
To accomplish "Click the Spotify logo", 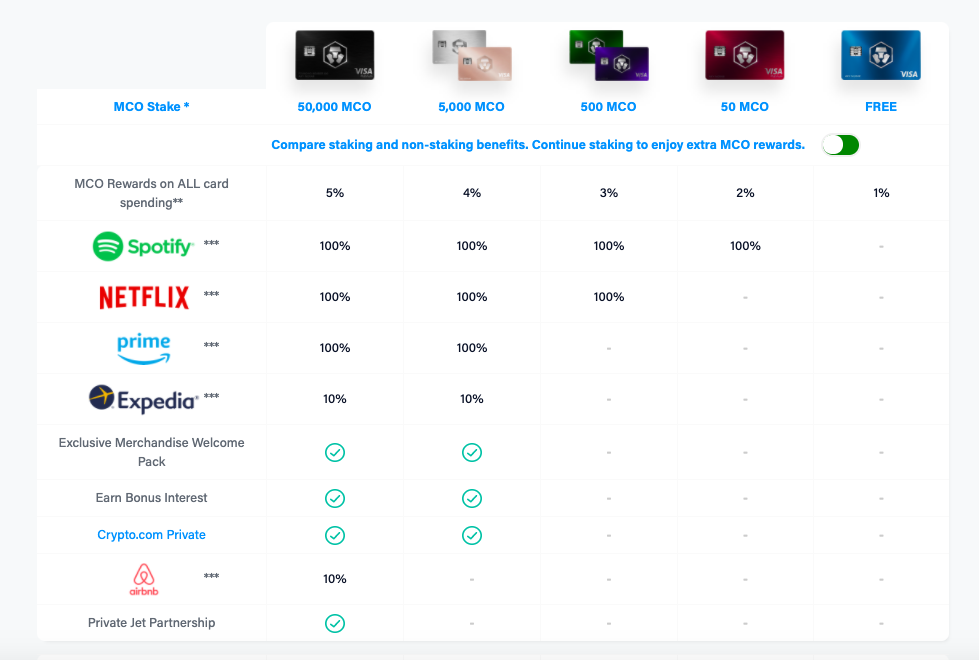I will click(x=143, y=246).
